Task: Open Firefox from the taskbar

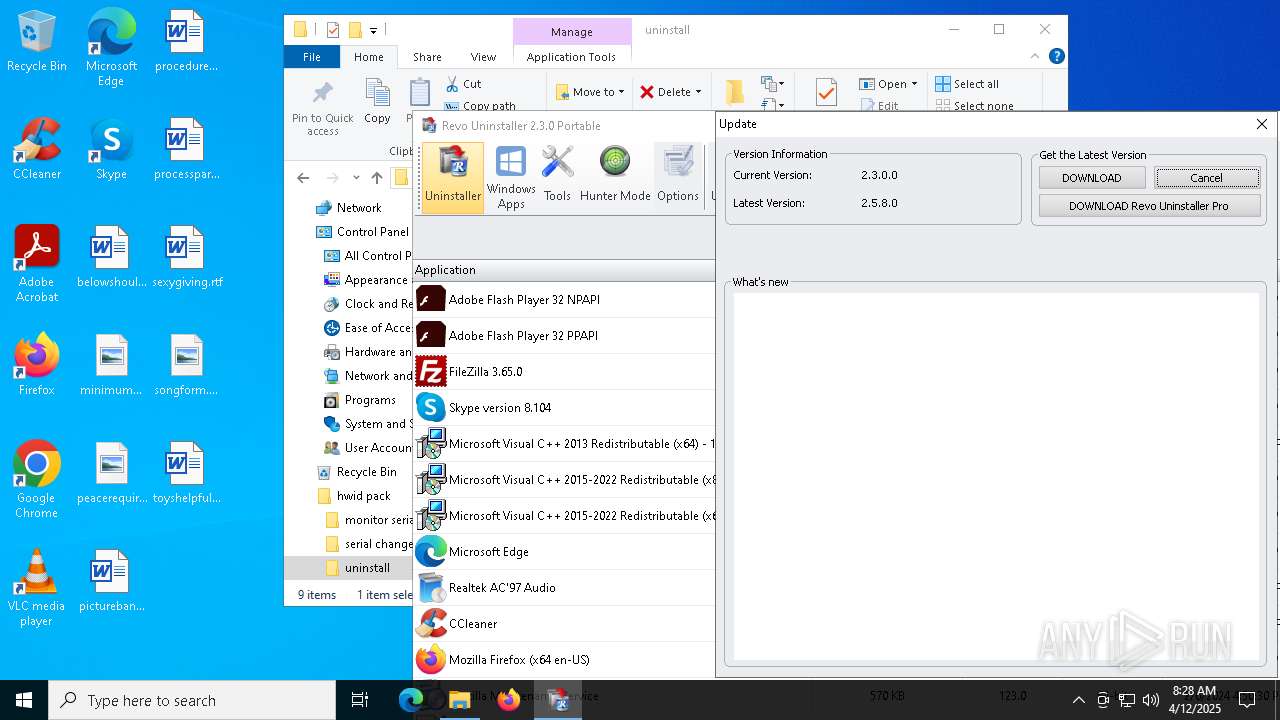Action: (509, 700)
